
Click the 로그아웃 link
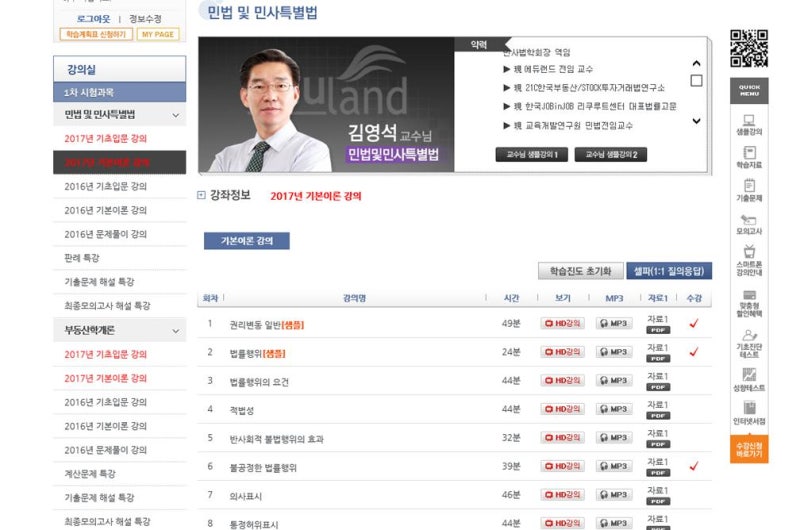(x=93, y=19)
